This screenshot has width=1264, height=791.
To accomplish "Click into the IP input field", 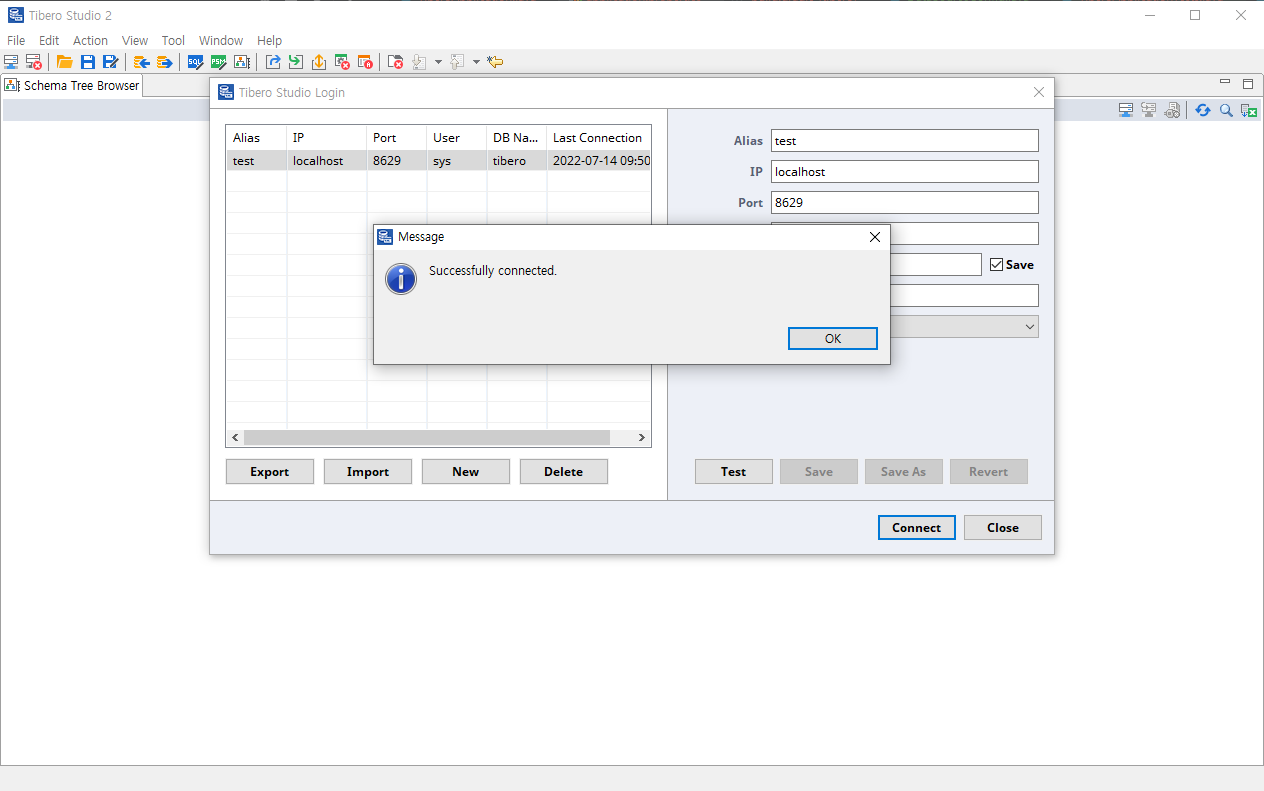I will tap(905, 172).
